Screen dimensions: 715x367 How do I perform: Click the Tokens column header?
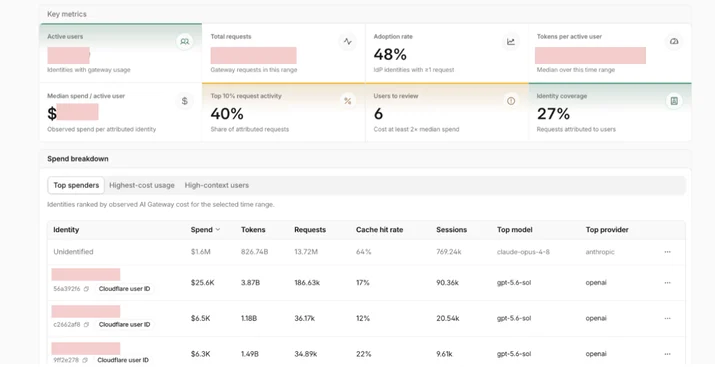253,230
